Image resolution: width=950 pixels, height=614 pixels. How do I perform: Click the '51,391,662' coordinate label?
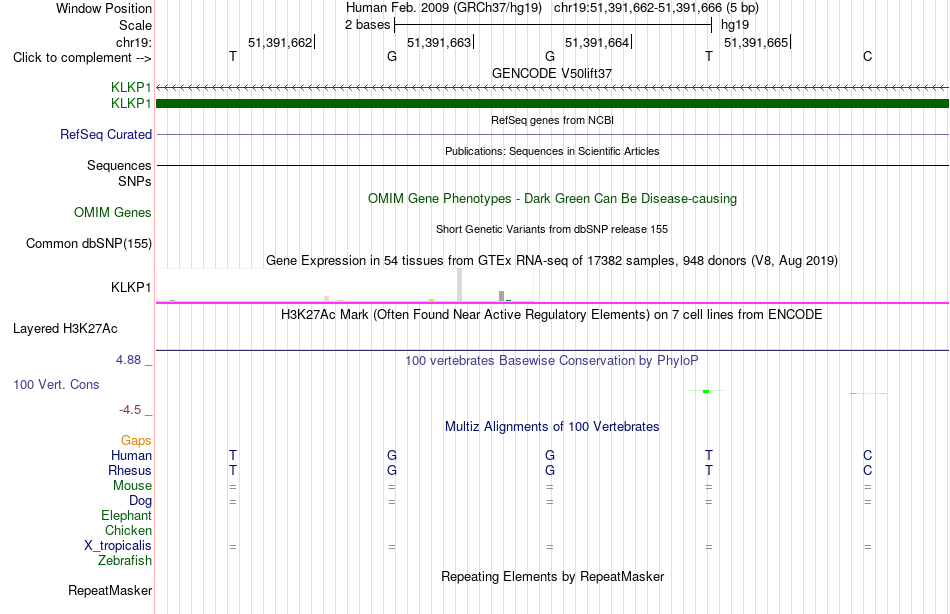click(280, 42)
